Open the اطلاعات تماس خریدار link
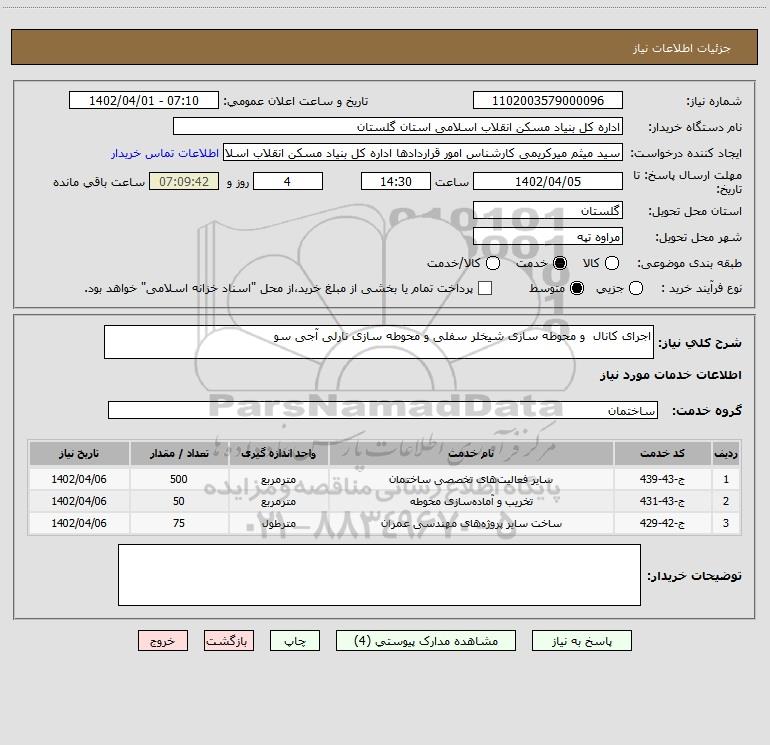Viewport: 770px width, 745px height. click(x=165, y=153)
